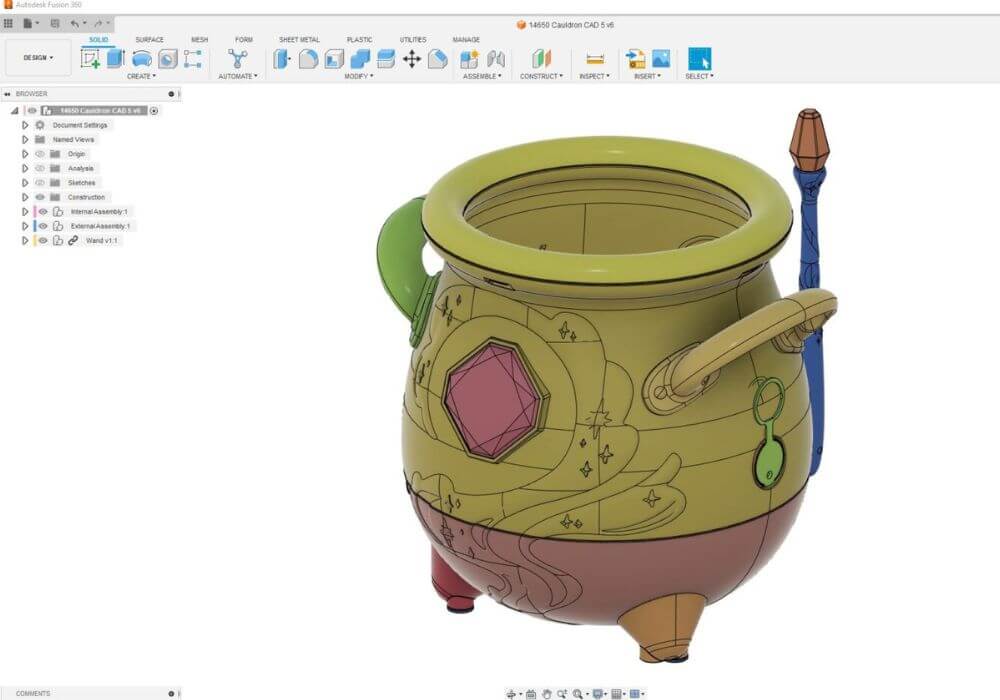Select the Create Sketch tool
1000x700 pixels.
(x=90, y=59)
